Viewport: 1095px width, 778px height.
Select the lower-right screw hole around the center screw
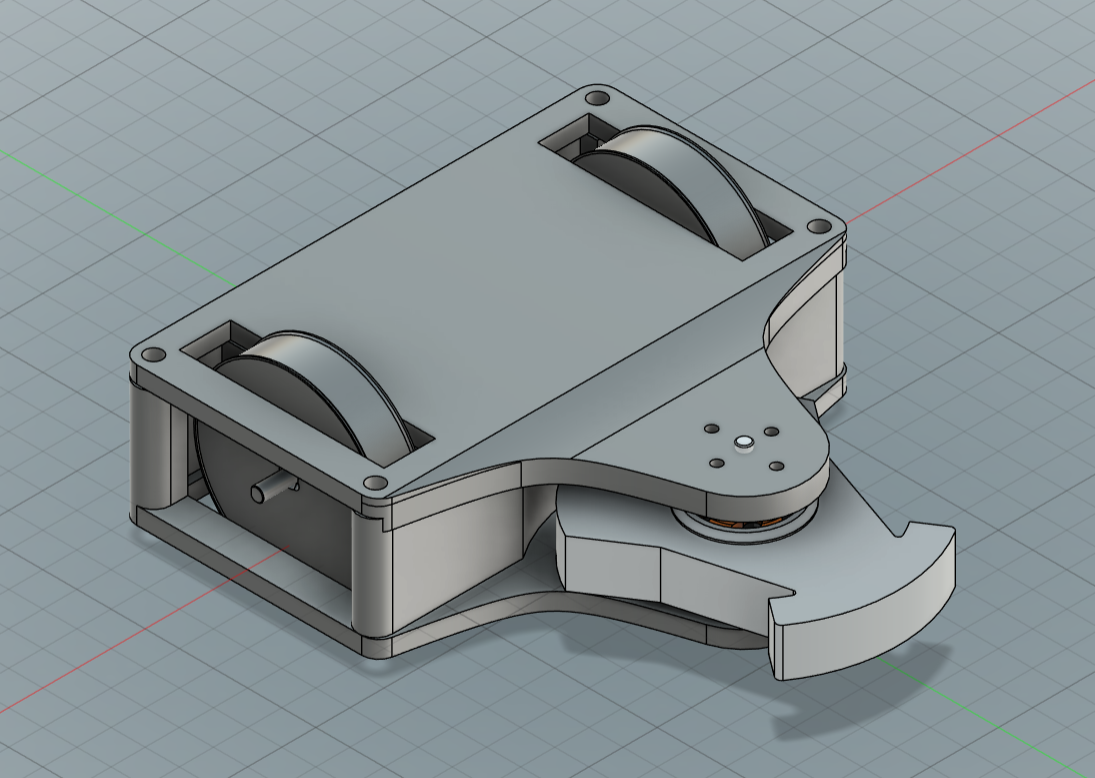pos(774,466)
